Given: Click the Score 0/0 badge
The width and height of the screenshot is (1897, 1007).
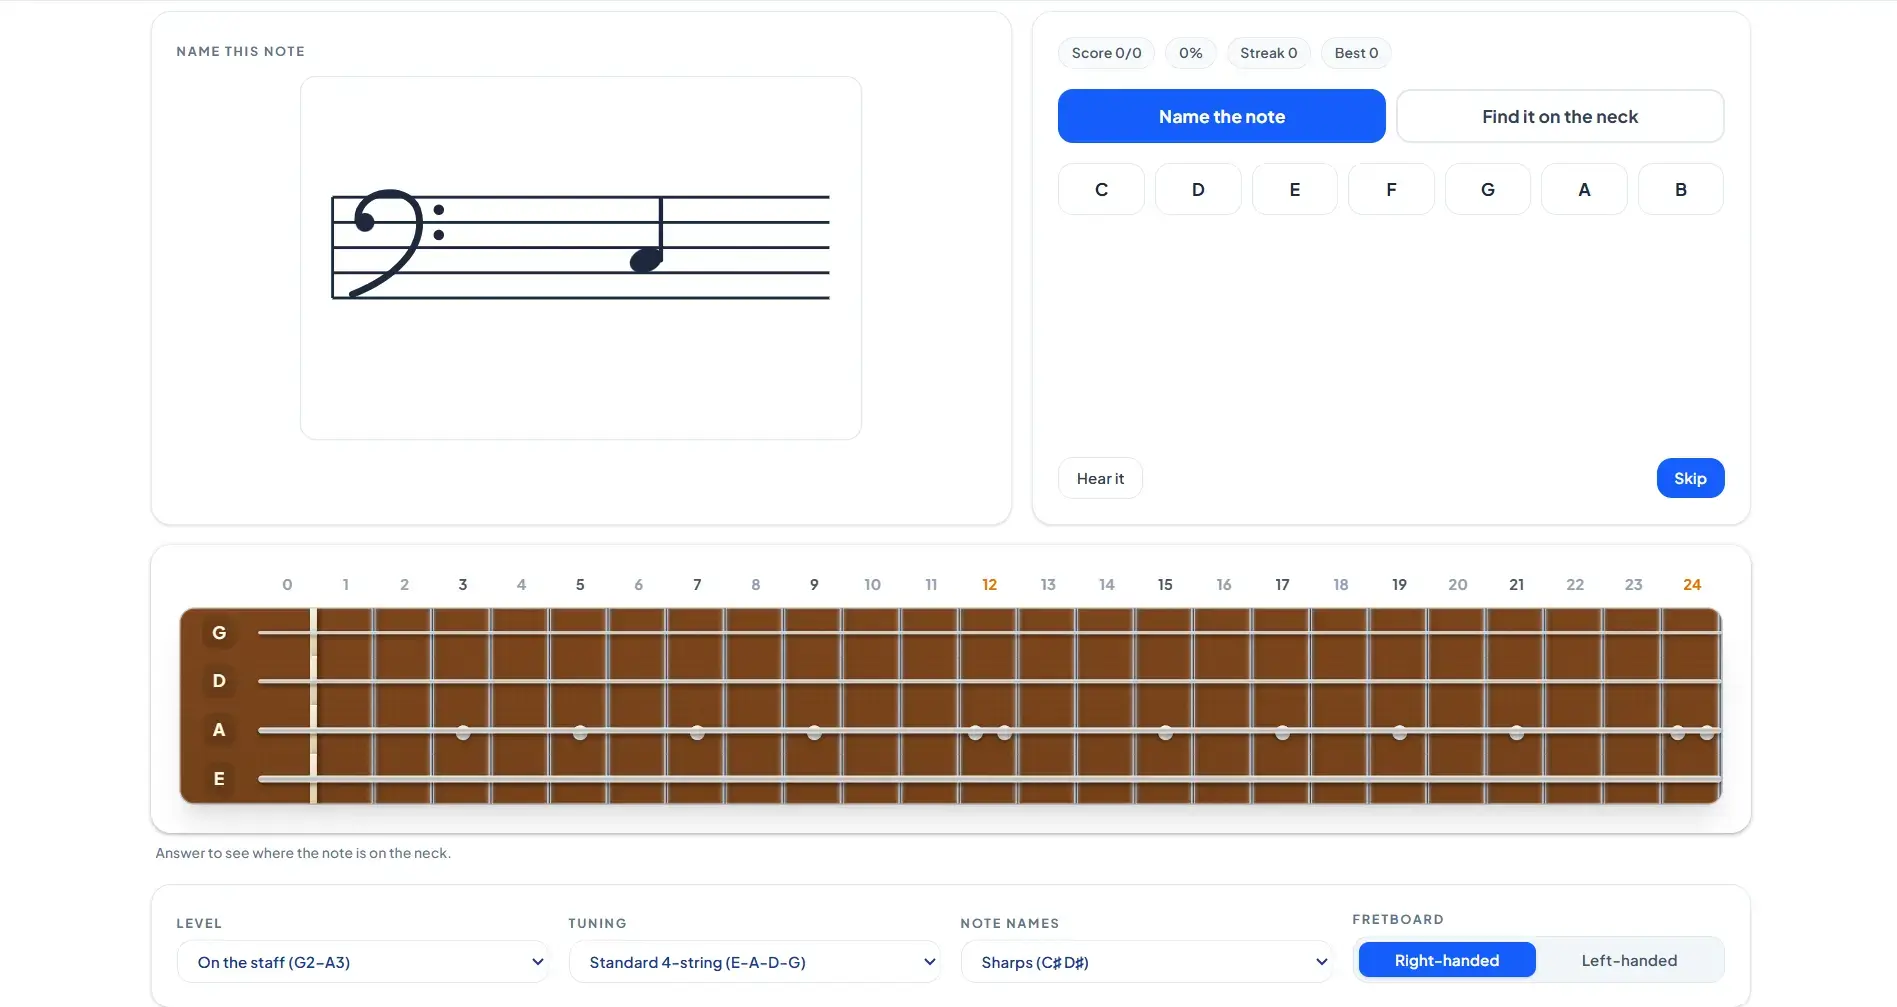Looking at the screenshot, I should pyautogui.click(x=1106, y=53).
